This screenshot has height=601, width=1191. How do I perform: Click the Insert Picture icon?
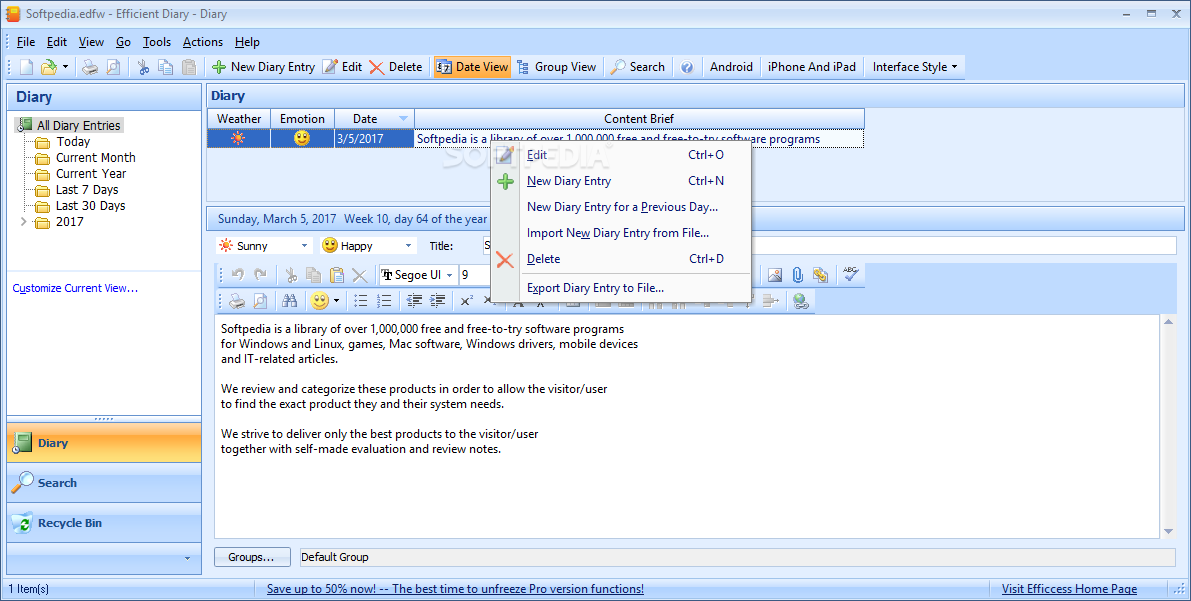pyautogui.click(x=775, y=275)
